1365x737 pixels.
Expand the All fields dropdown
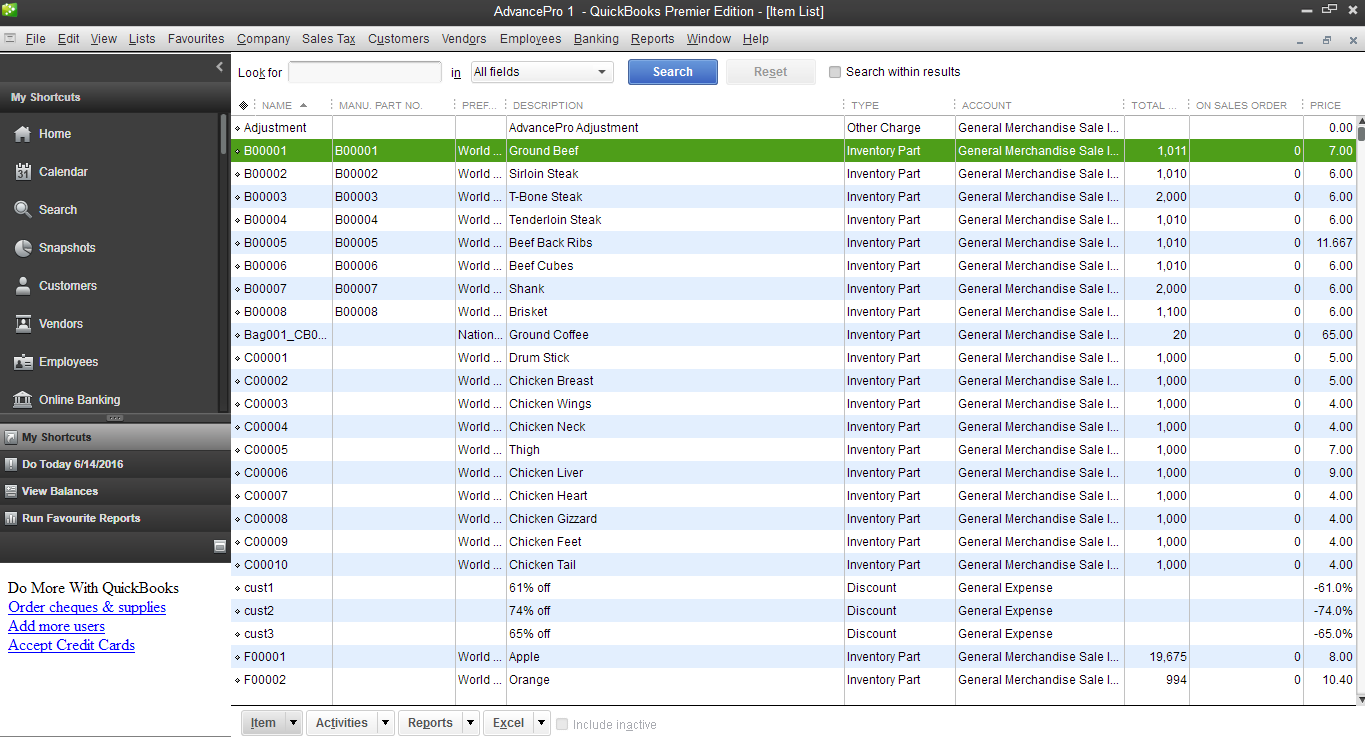602,72
